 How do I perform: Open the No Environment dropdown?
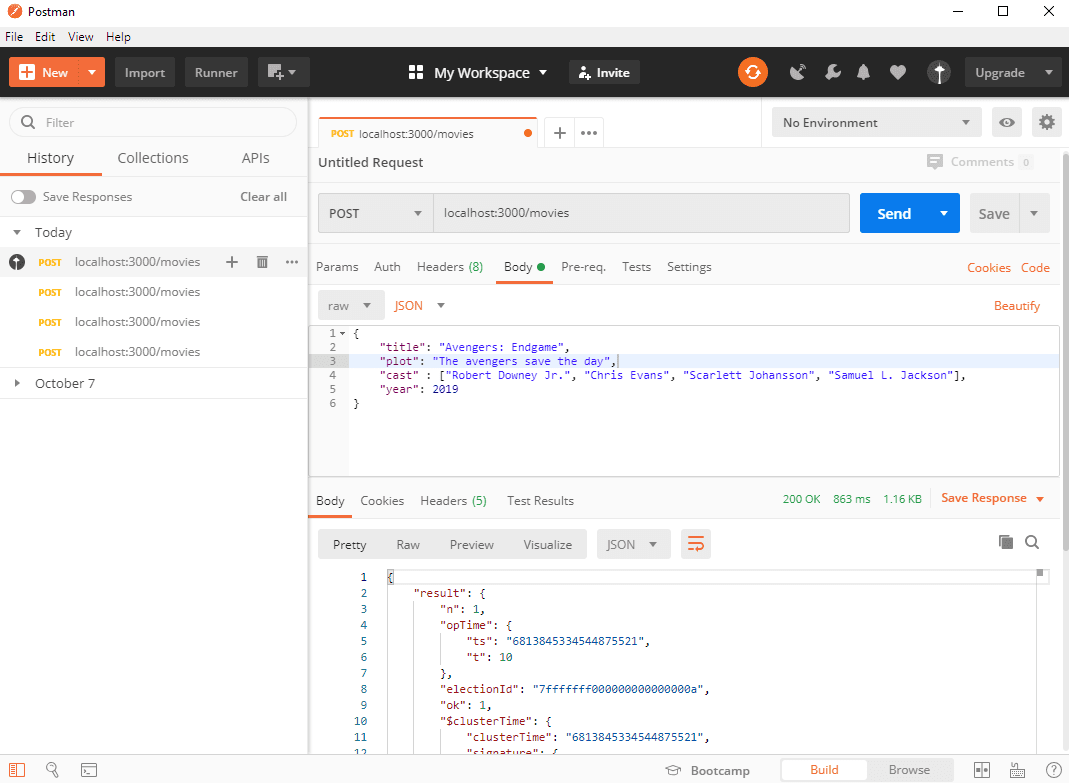click(876, 122)
